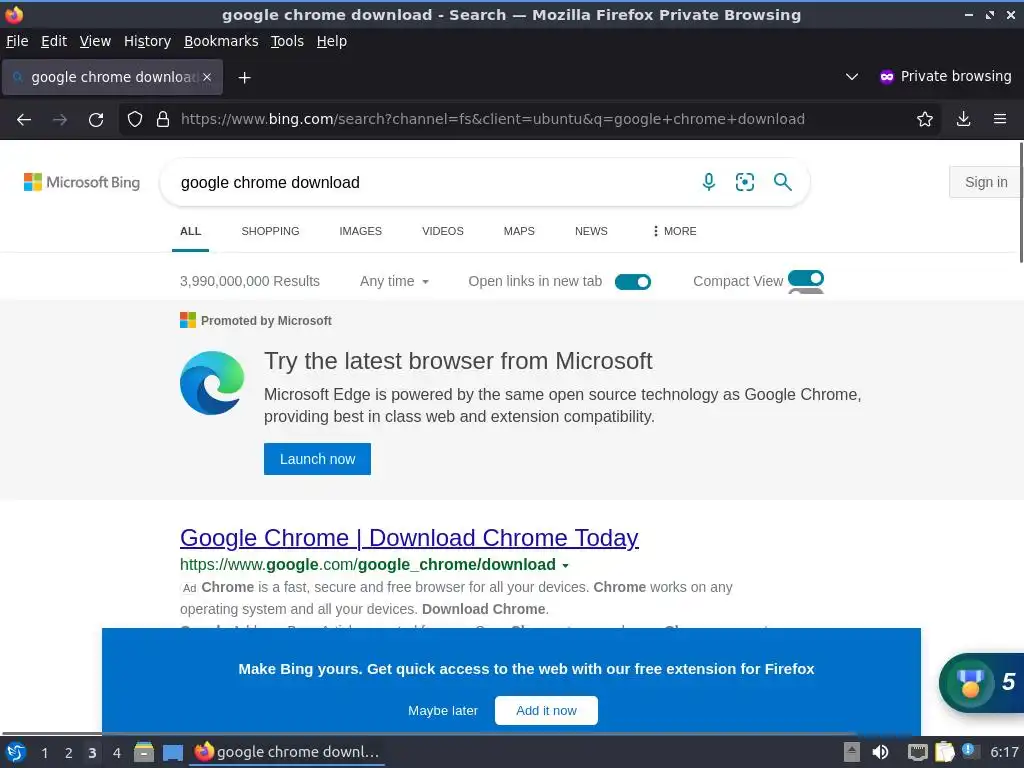Image resolution: width=1024 pixels, height=768 pixels.
Task: Go back to the previous page
Action: click(24, 120)
